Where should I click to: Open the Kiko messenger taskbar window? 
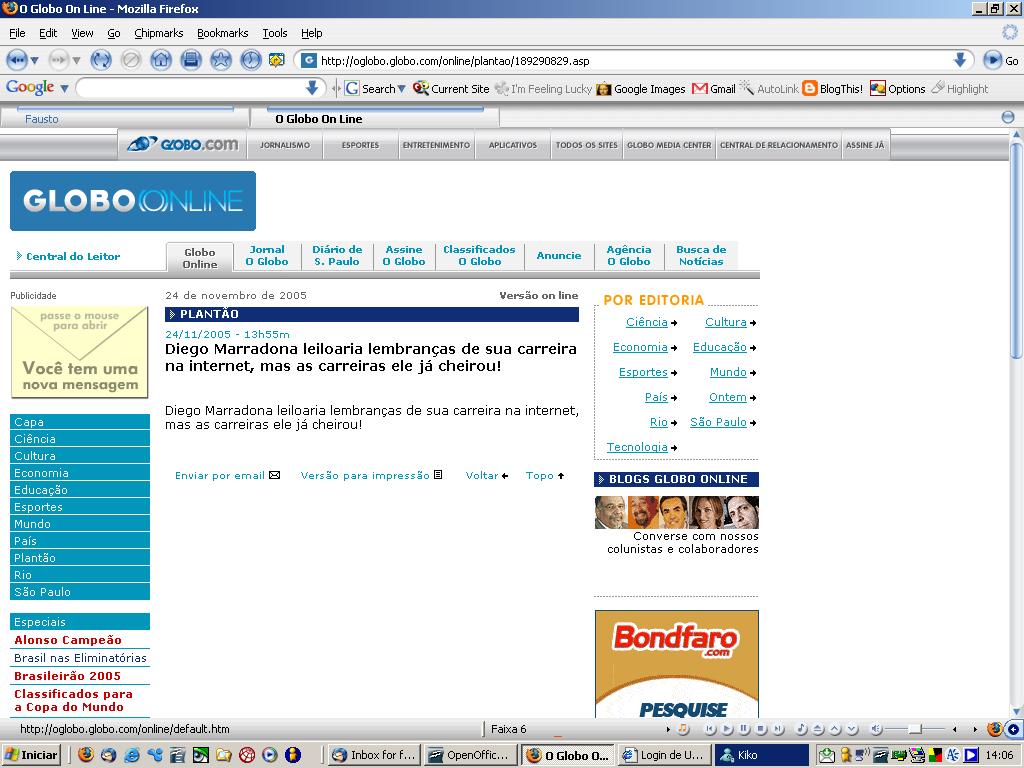(x=761, y=755)
